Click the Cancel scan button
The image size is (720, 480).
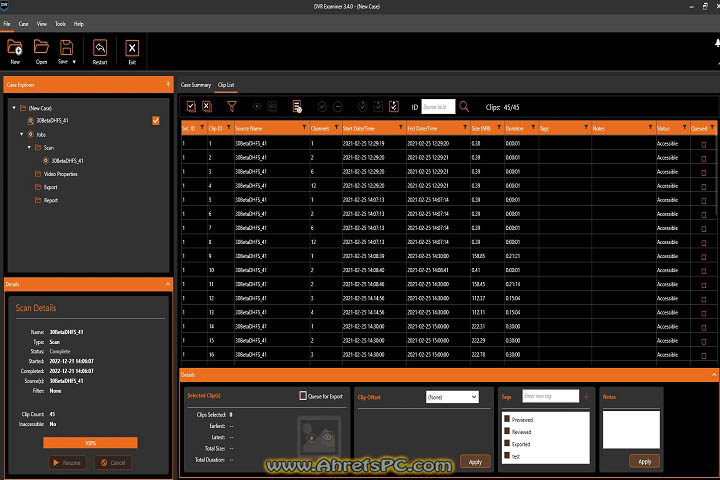pos(113,463)
